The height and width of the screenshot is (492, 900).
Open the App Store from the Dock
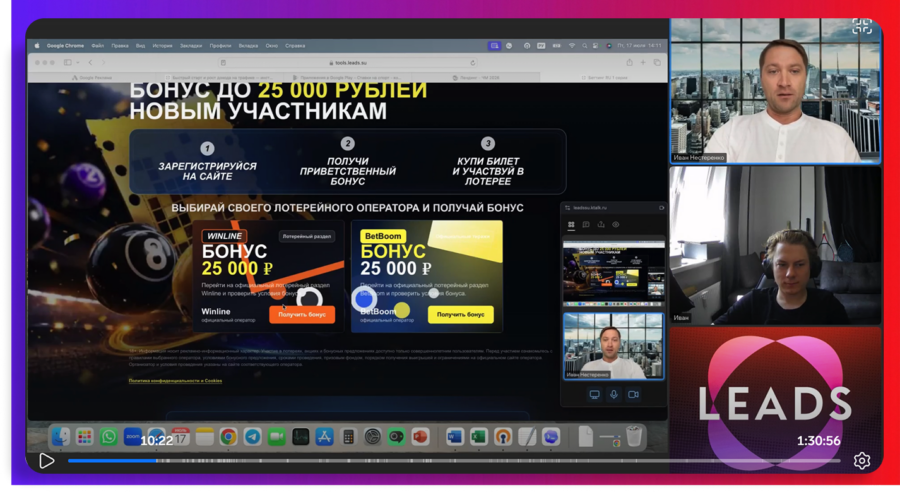click(x=324, y=437)
